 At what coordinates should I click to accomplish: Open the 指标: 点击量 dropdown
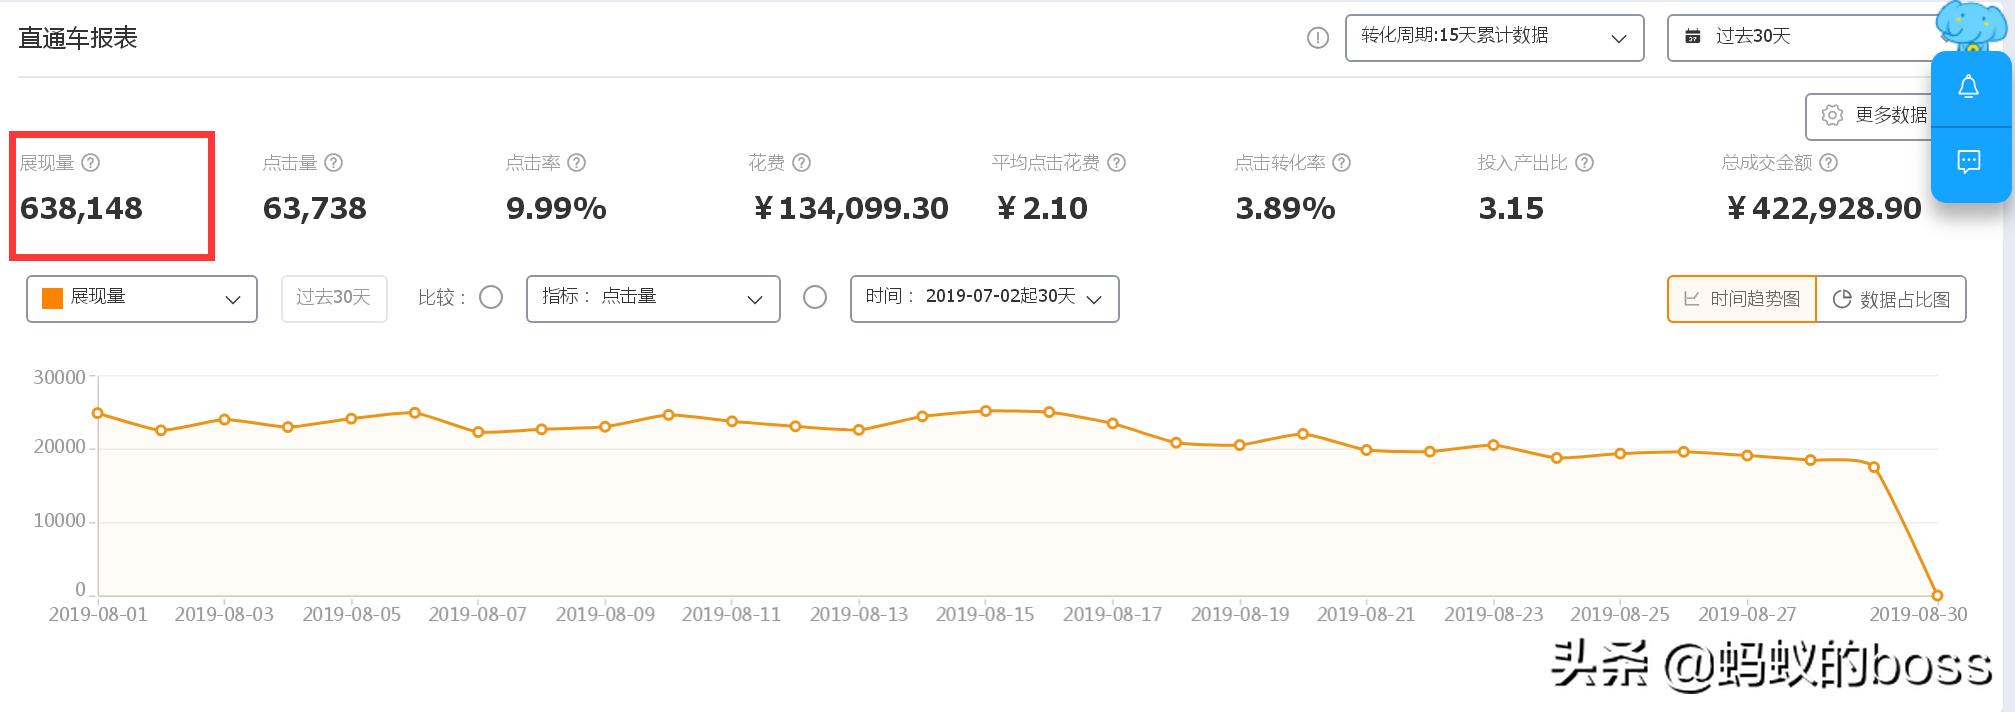653,299
